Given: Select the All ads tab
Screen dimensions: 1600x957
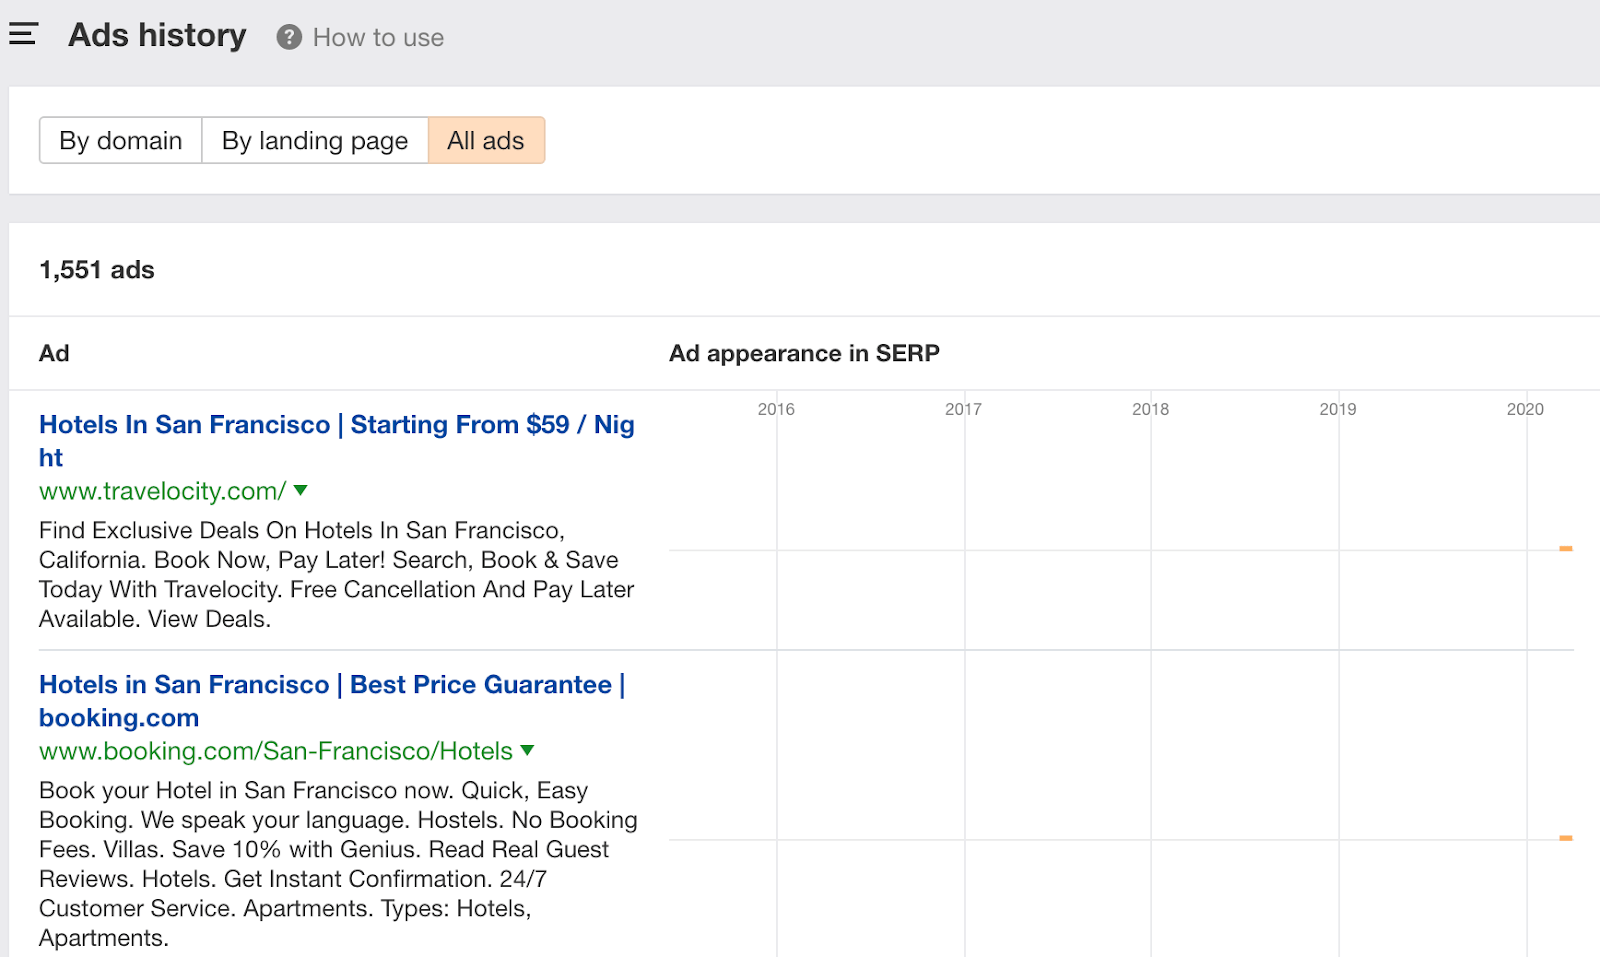Looking at the screenshot, I should [486, 141].
